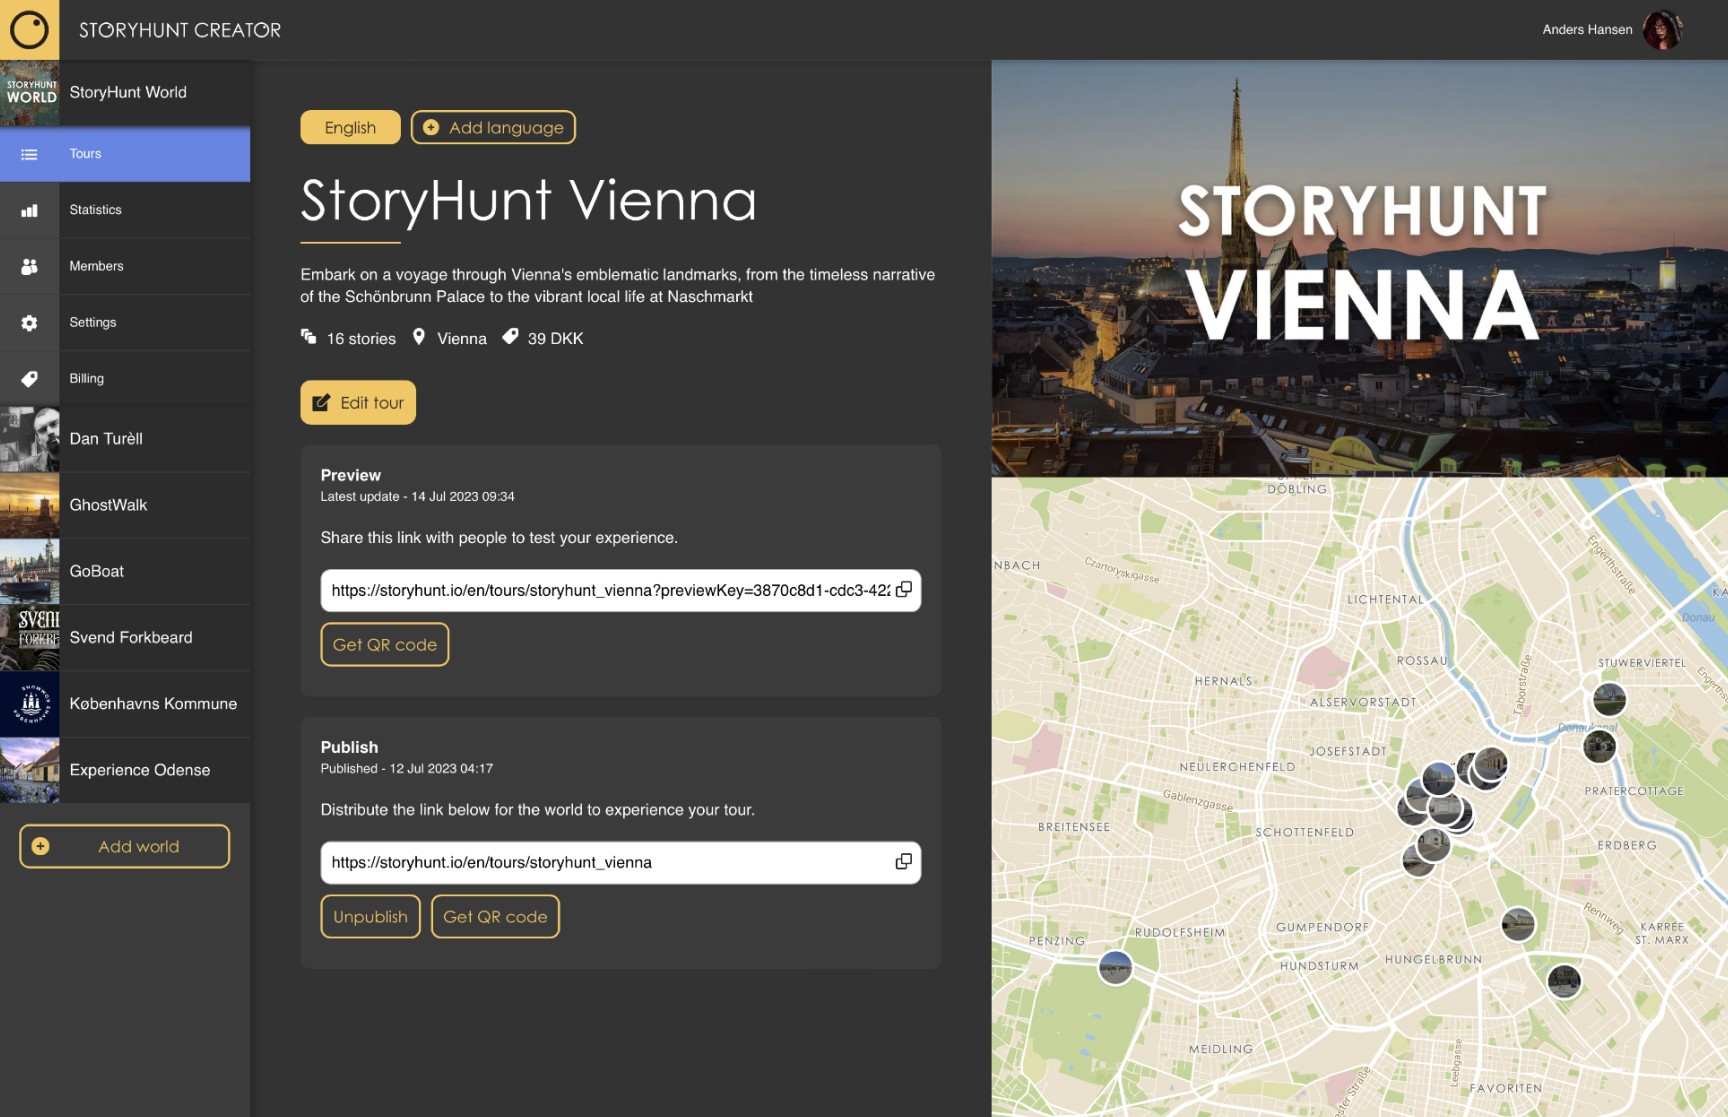
Task: Click the Billing tag icon
Action: [x=29, y=378]
